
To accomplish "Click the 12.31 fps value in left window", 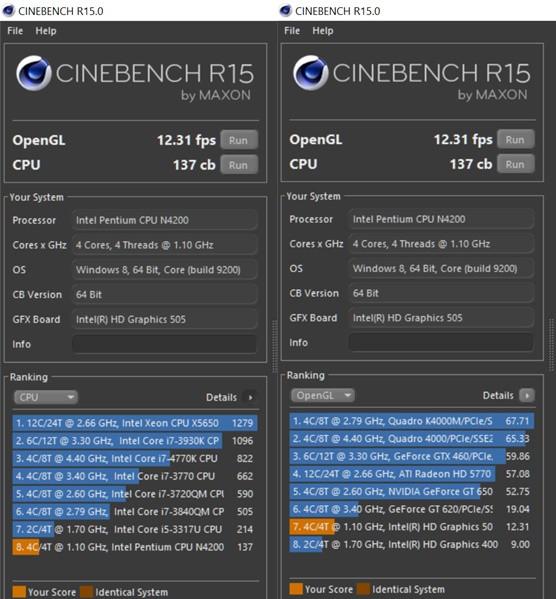I will point(186,140).
